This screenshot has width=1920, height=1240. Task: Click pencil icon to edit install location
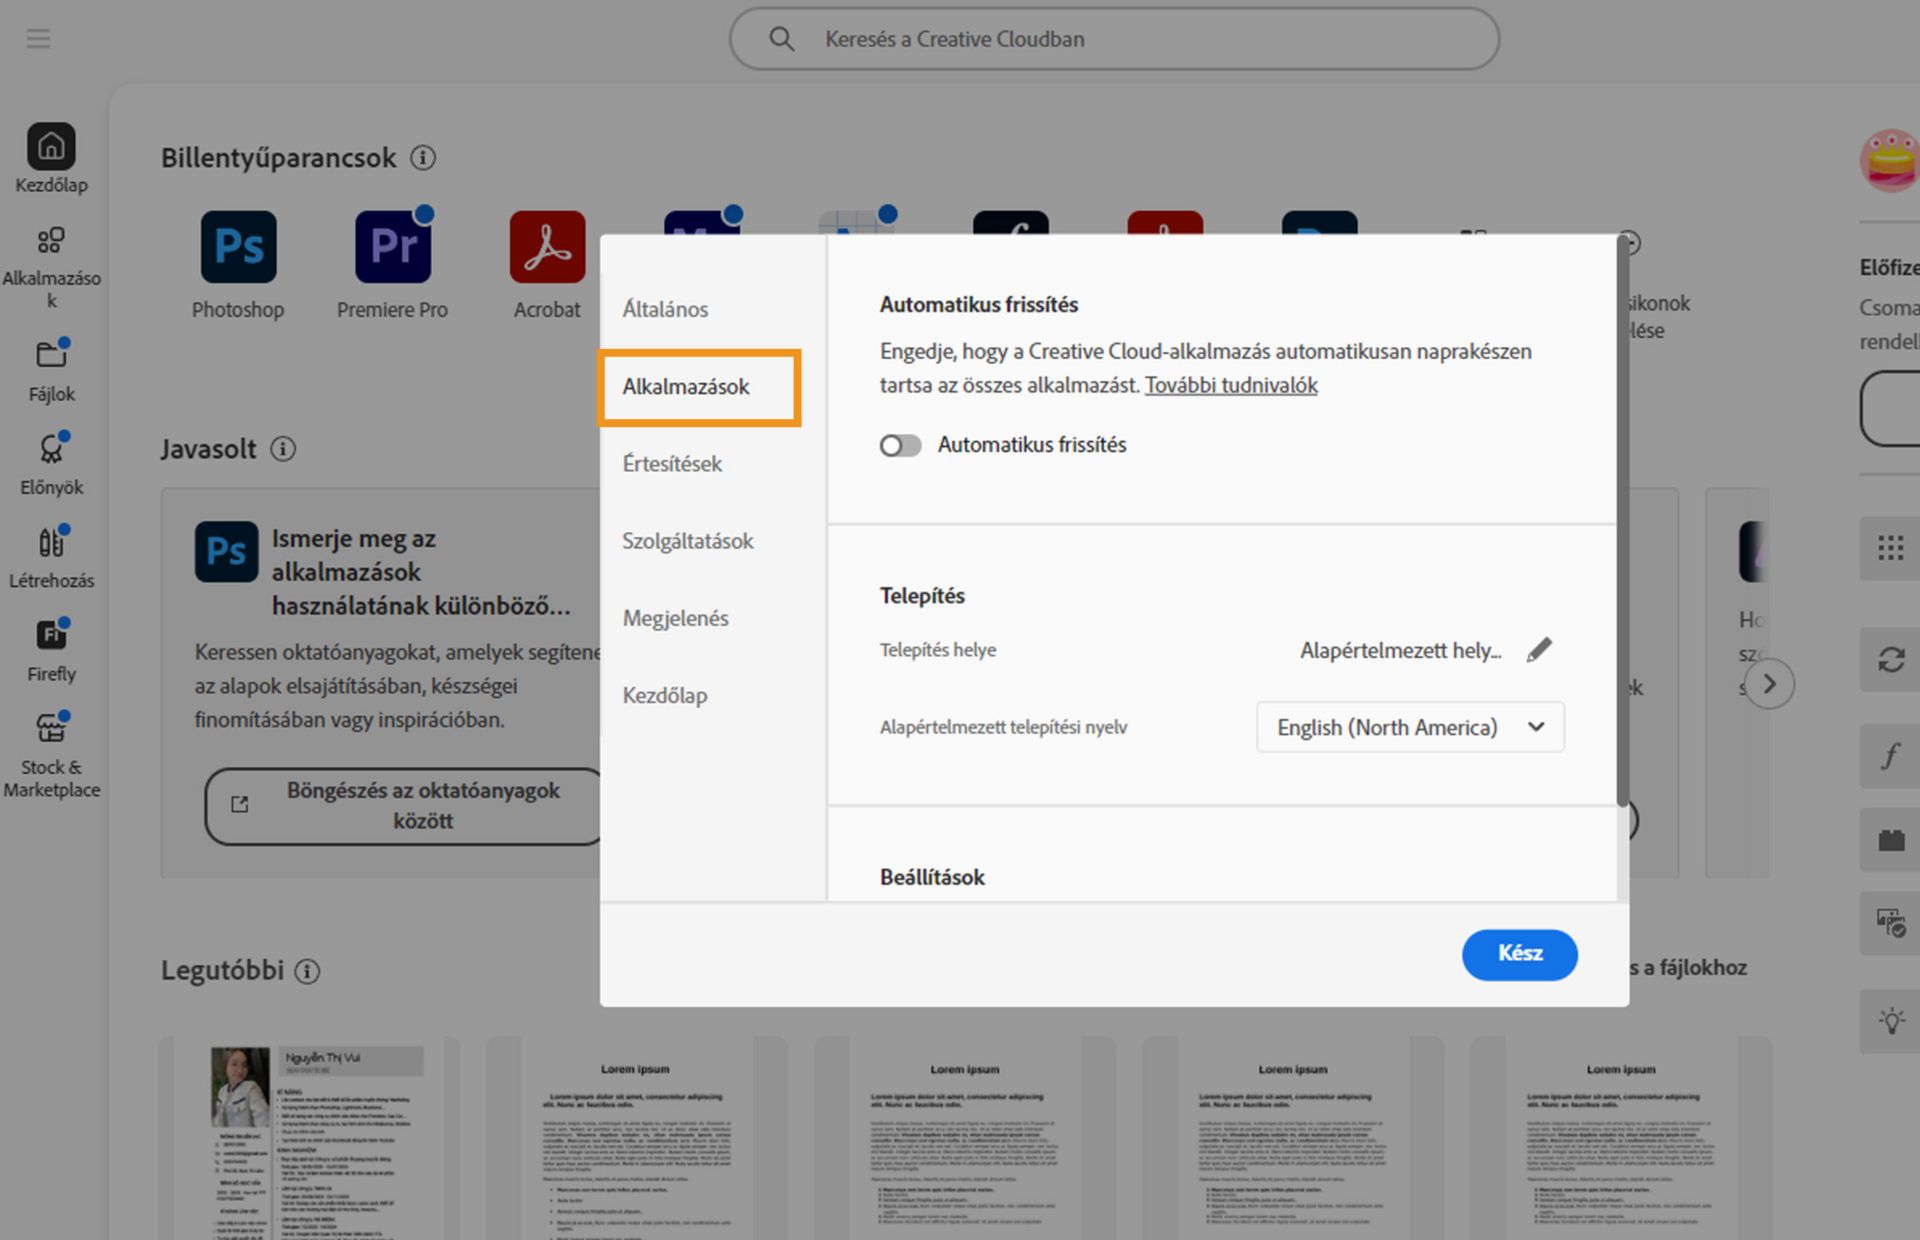[x=1539, y=650]
